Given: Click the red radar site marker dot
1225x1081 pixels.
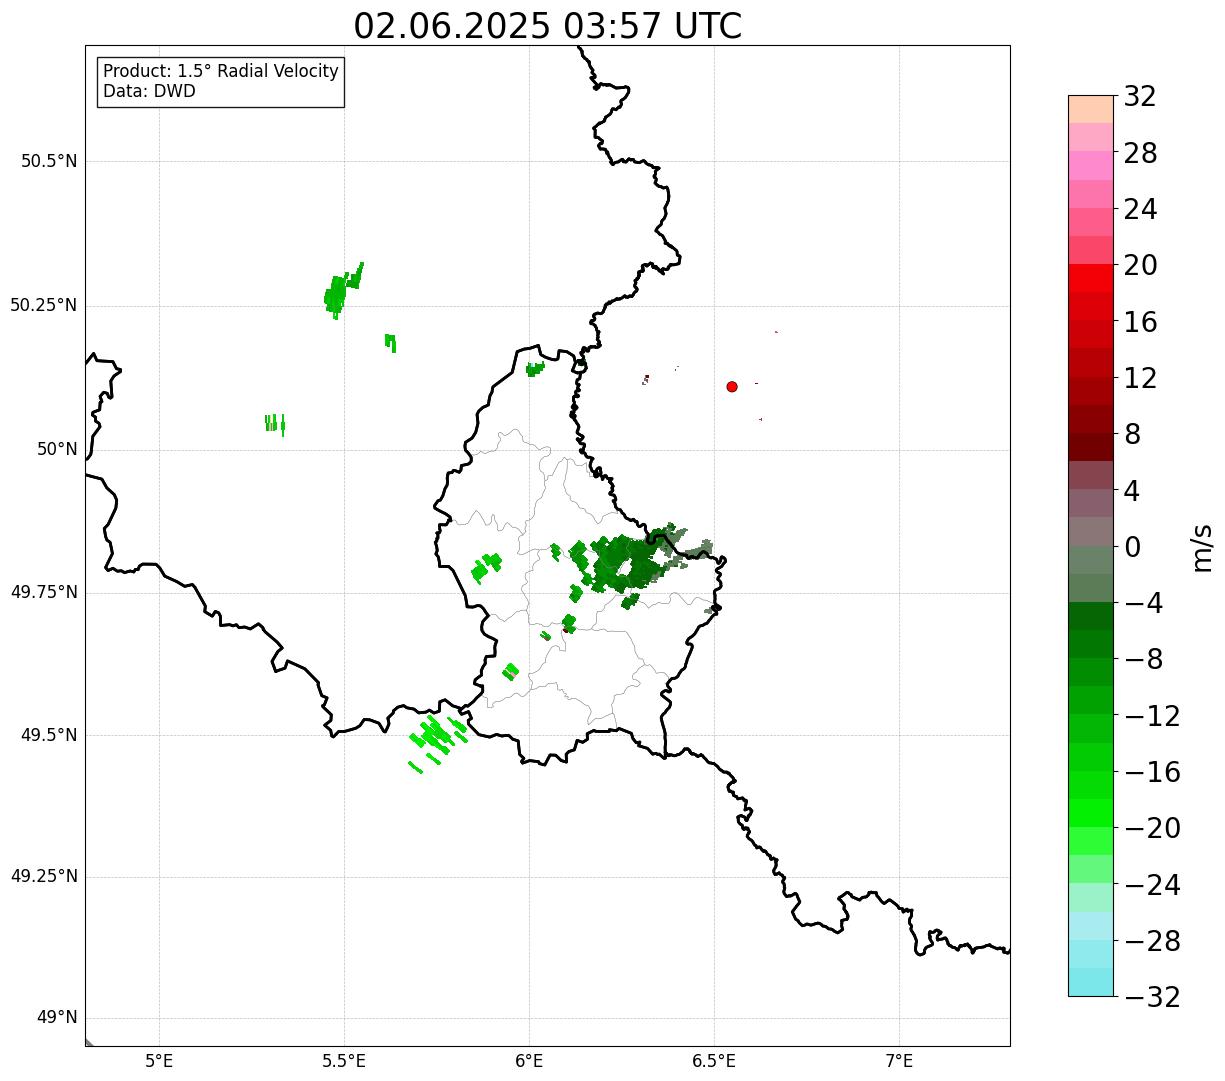Looking at the screenshot, I should 732,386.
